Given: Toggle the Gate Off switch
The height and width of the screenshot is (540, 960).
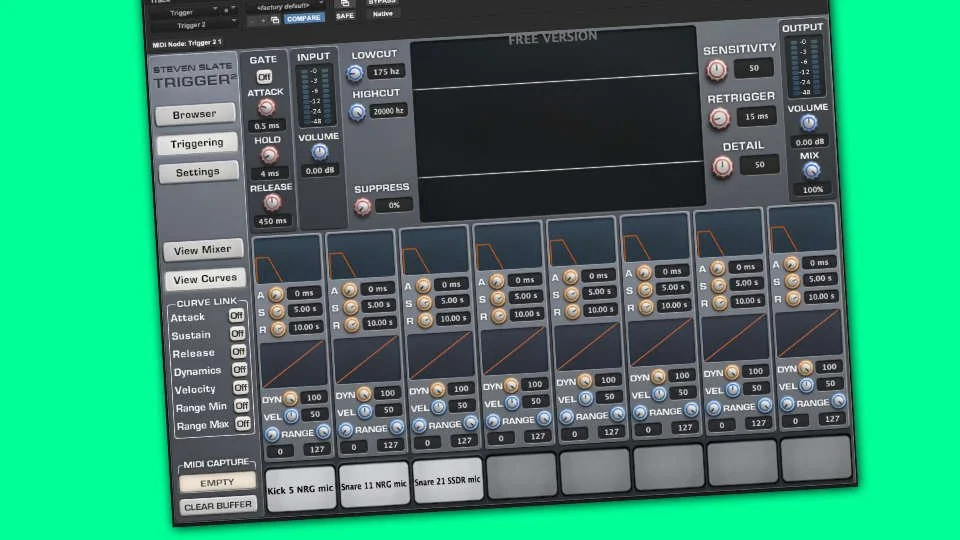Looking at the screenshot, I should pos(264,77).
